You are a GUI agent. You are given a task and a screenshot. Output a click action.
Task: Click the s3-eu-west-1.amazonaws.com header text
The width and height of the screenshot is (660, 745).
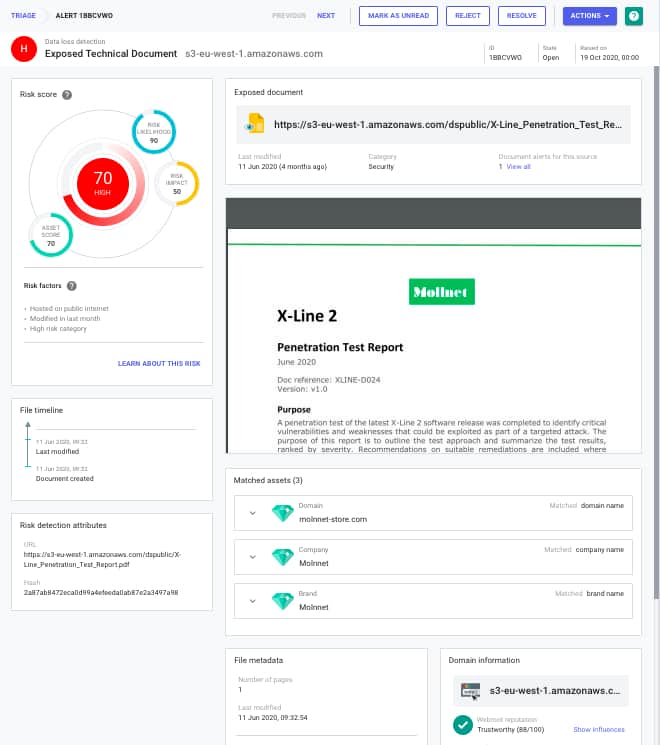[x=254, y=54]
